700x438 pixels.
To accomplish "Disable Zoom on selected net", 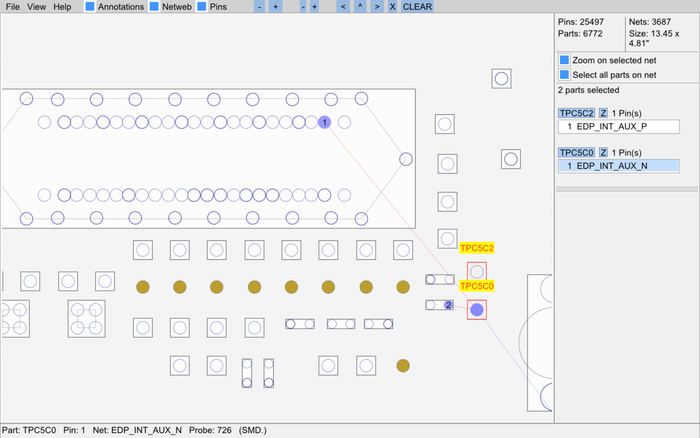I will click(565, 60).
